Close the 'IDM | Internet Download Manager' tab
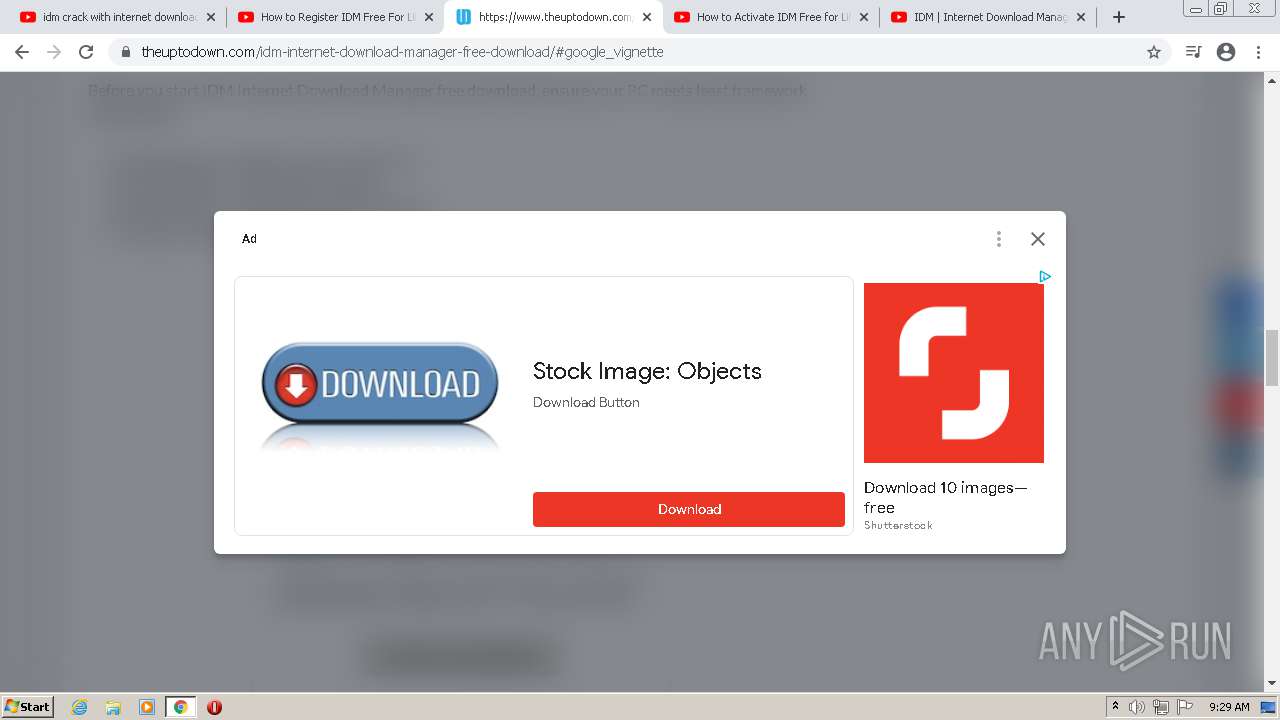This screenshot has width=1280, height=720. point(1081,17)
